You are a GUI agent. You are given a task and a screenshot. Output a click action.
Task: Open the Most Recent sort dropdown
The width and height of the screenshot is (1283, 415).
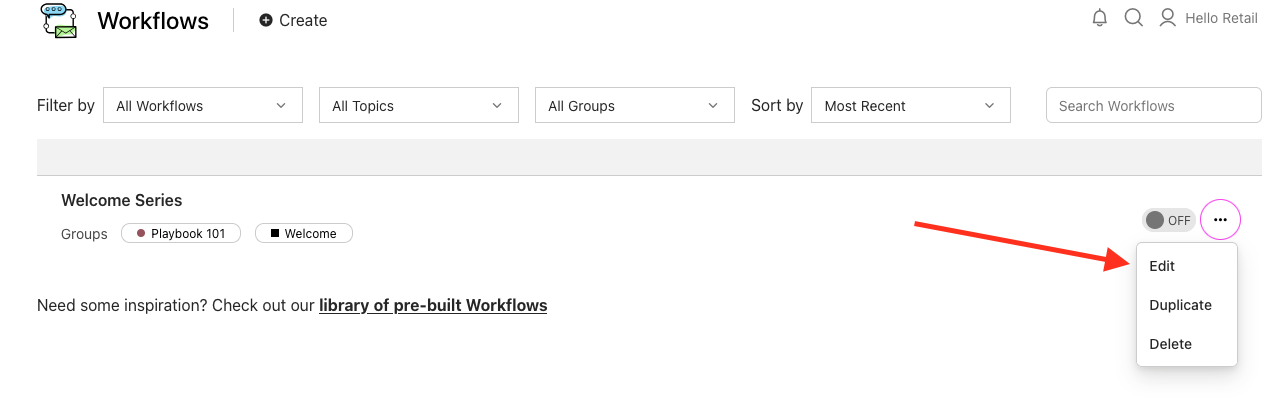click(x=910, y=106)
